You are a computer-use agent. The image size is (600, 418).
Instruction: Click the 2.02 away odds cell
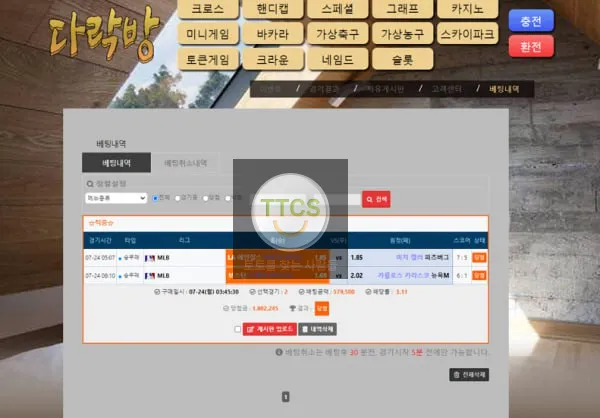tap(357, 275)
